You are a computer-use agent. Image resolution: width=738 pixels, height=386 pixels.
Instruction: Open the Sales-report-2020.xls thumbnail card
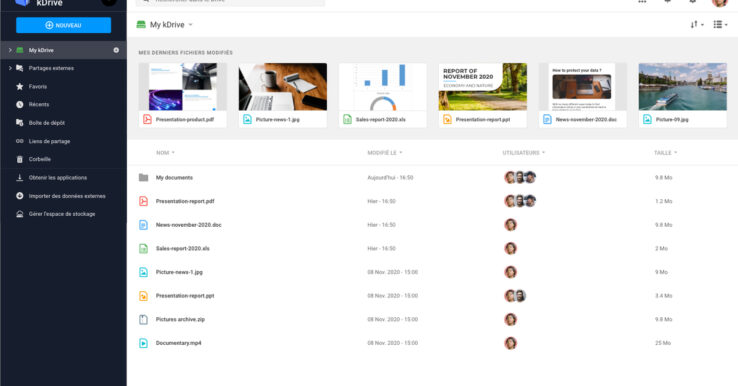pyautogui.click(x=383, y=95)
